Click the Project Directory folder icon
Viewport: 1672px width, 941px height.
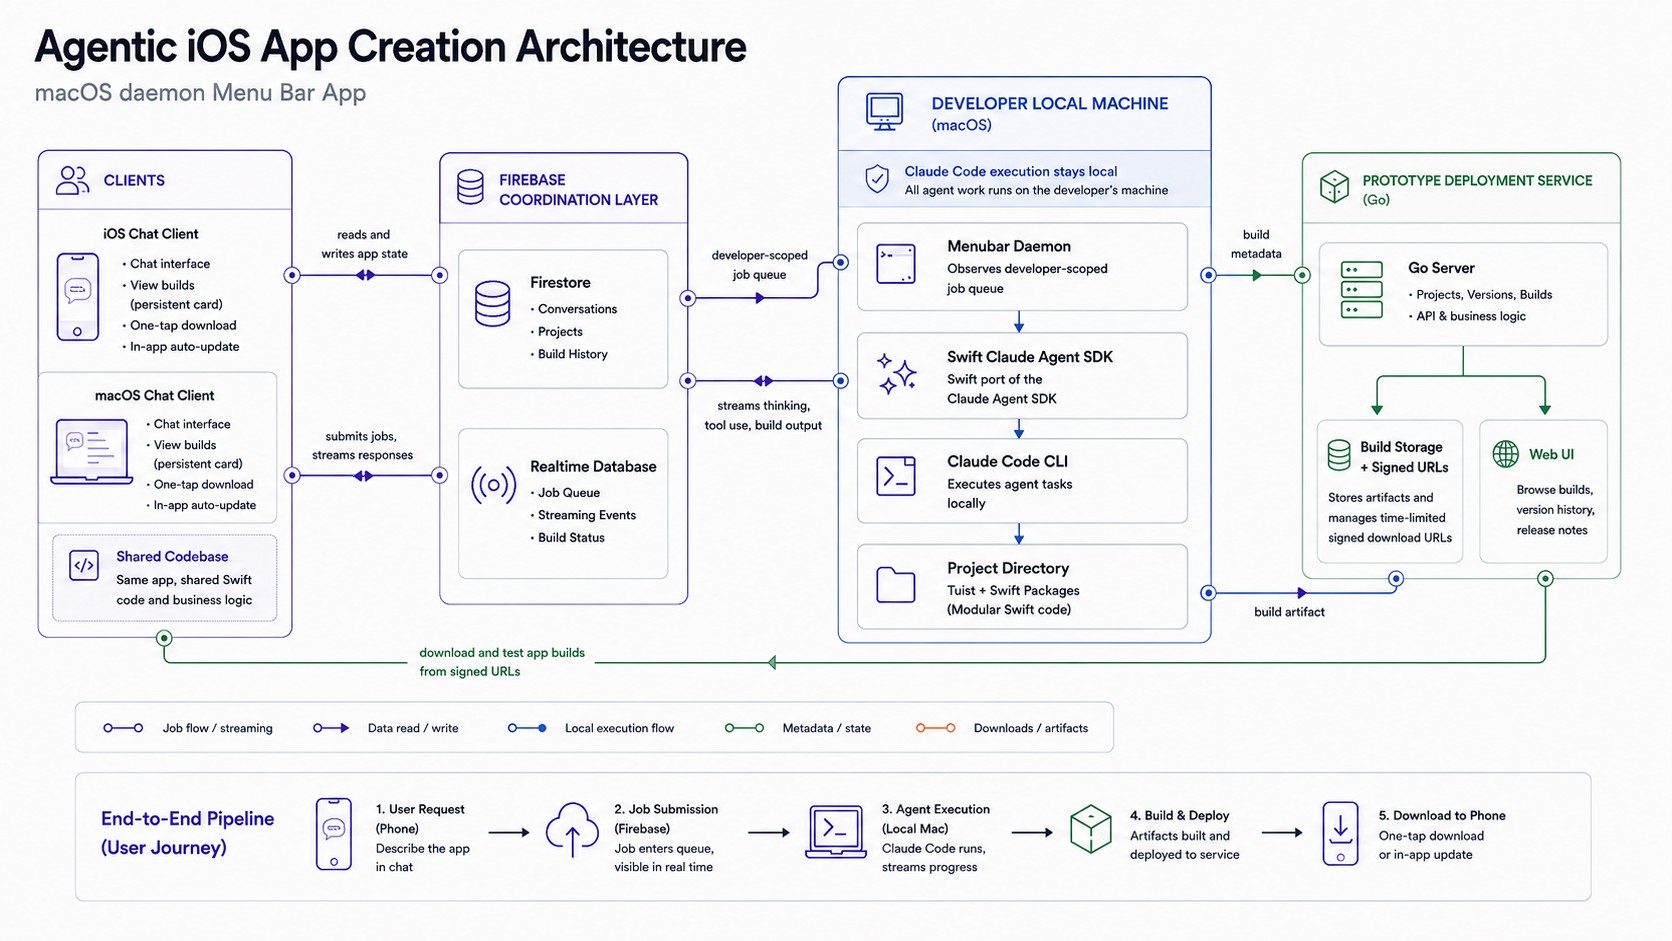896,585
